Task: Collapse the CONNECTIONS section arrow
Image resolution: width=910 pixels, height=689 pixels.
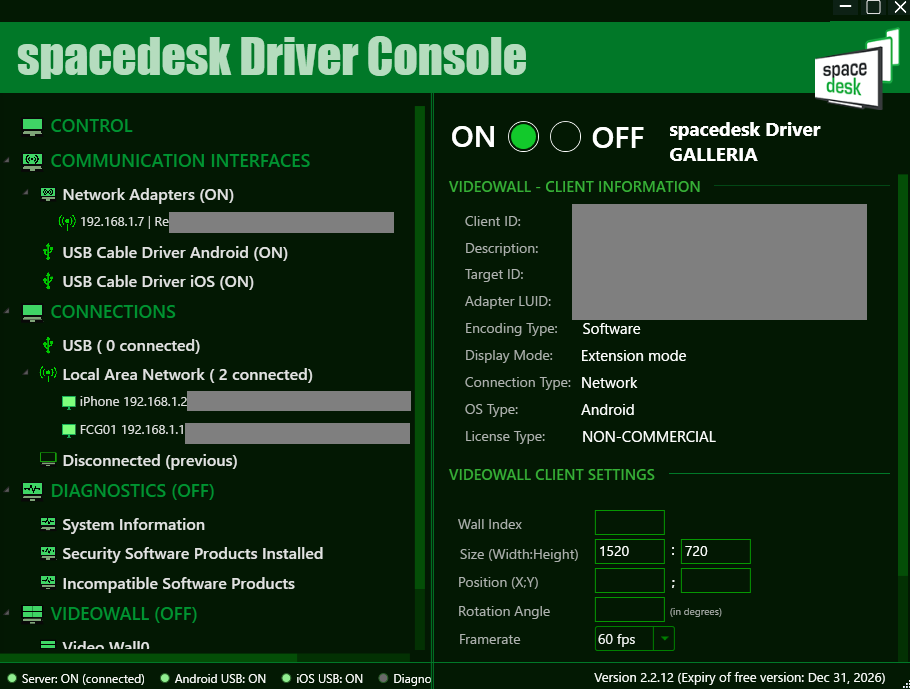Action: click(x=8, y=312)
